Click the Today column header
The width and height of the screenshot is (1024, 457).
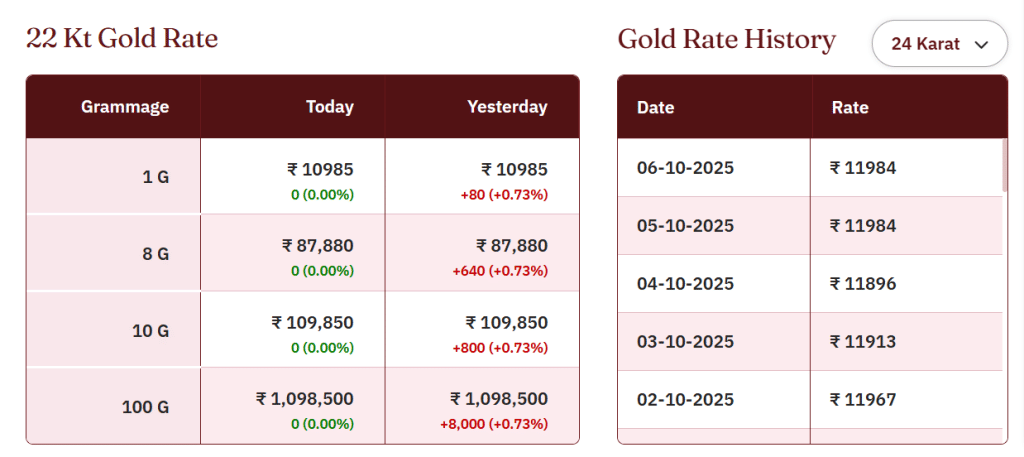click(329, 107)
